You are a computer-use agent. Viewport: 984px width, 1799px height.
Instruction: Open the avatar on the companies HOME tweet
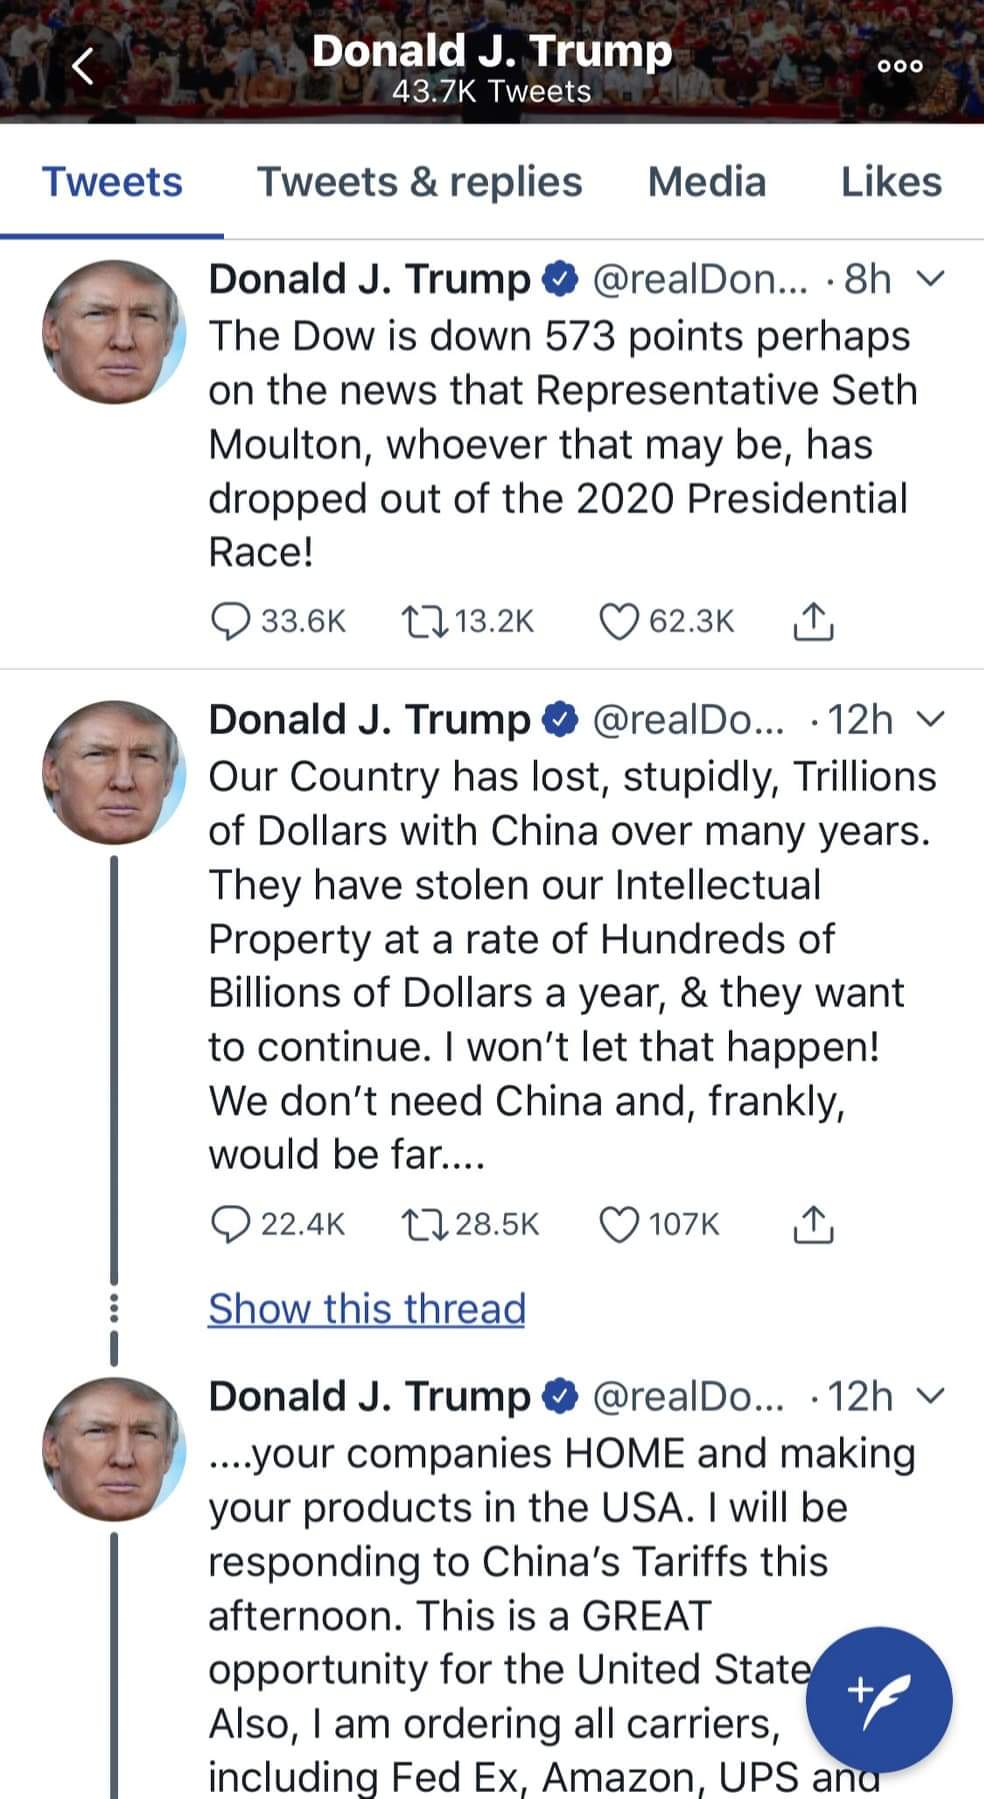113,1449
